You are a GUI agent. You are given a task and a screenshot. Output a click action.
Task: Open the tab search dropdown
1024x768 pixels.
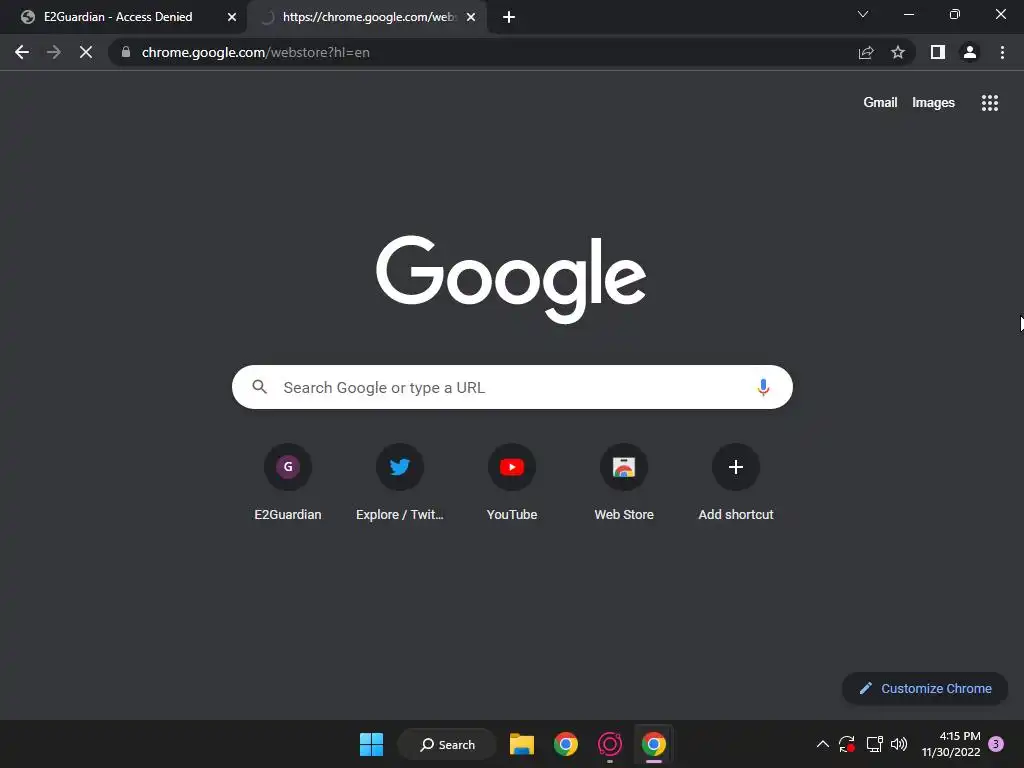coord(863,14)
